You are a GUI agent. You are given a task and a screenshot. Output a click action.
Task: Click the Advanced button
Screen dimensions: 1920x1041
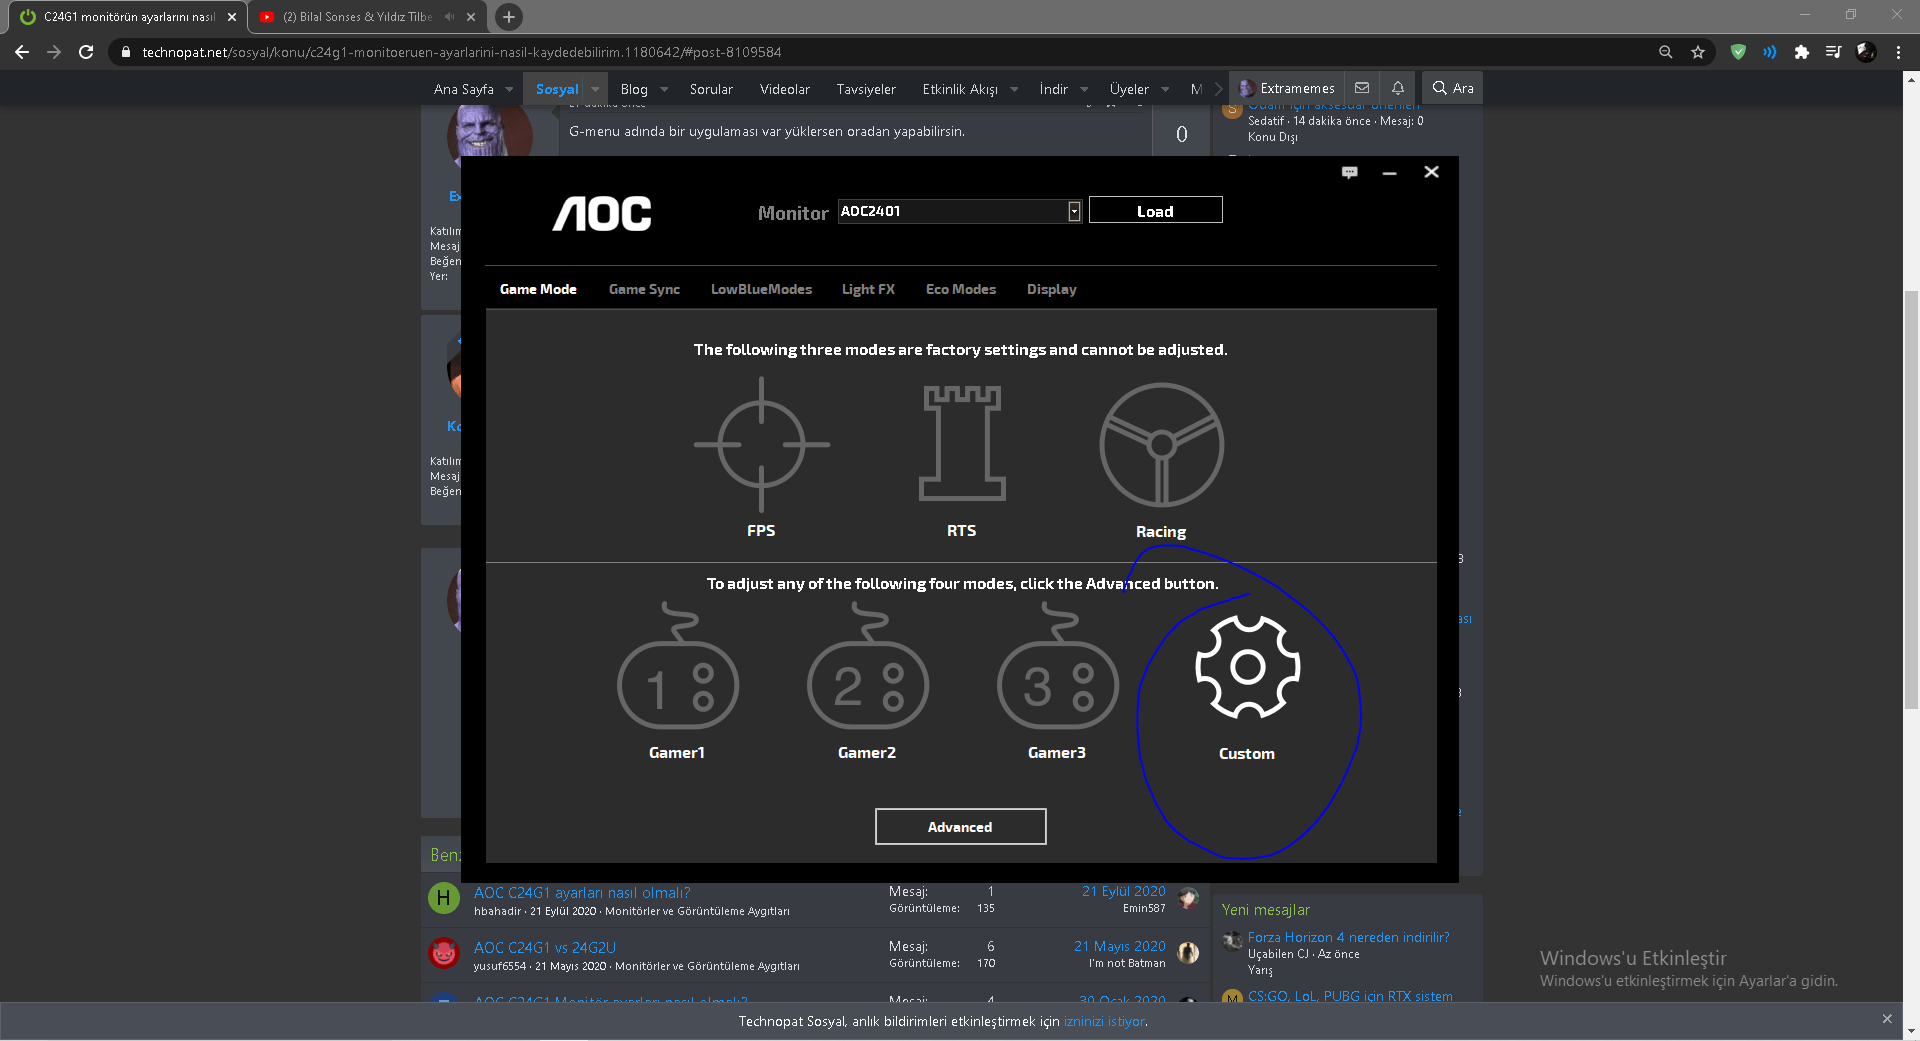tap(960, 827)
